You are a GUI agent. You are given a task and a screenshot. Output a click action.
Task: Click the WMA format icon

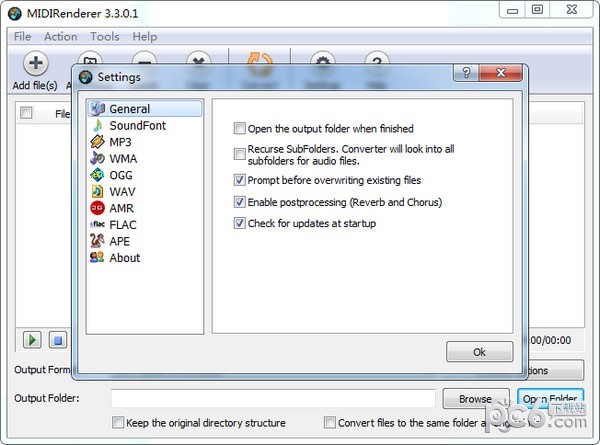click(97, 158)
